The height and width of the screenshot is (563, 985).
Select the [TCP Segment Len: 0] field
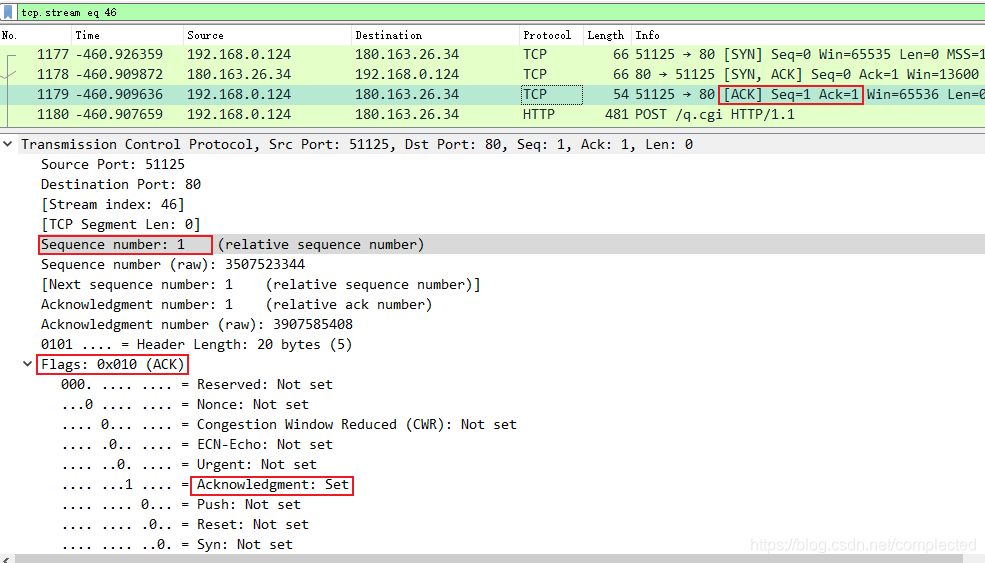[121, 225]
